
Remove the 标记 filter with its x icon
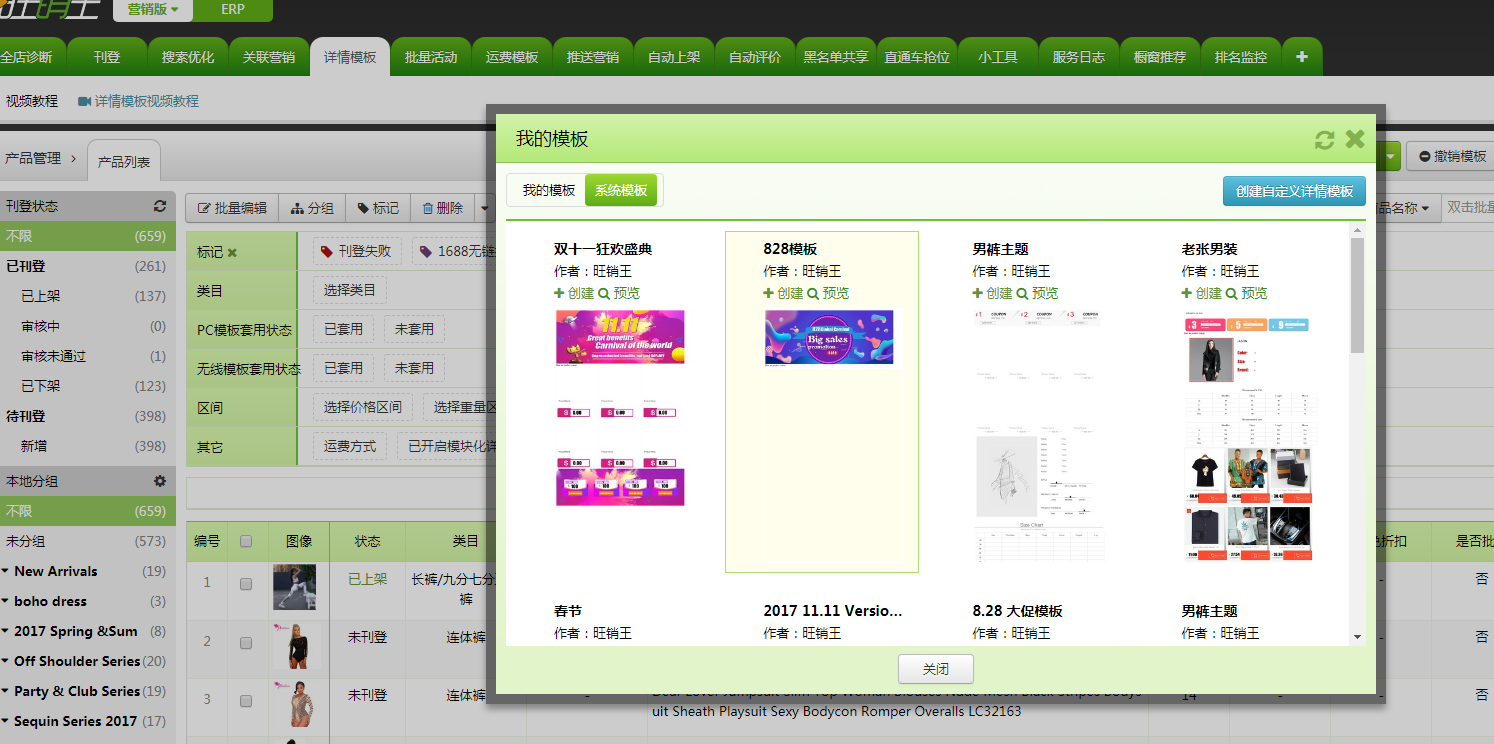(232, 252)
